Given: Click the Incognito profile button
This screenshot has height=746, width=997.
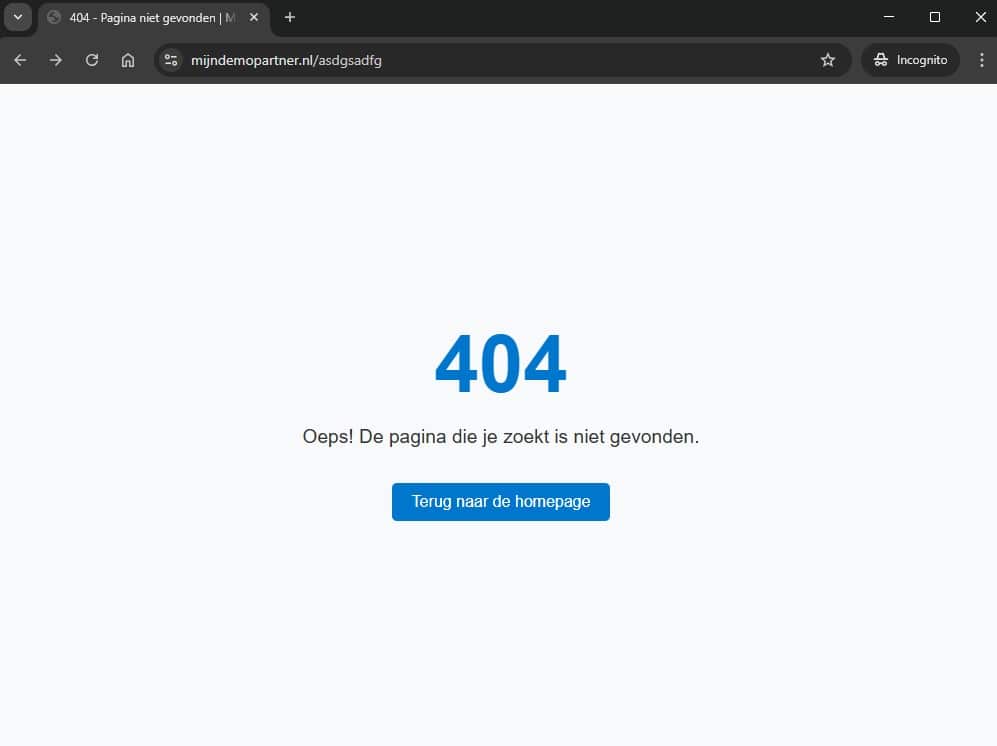Looking at the screenshot, I should tap(910, 60).
